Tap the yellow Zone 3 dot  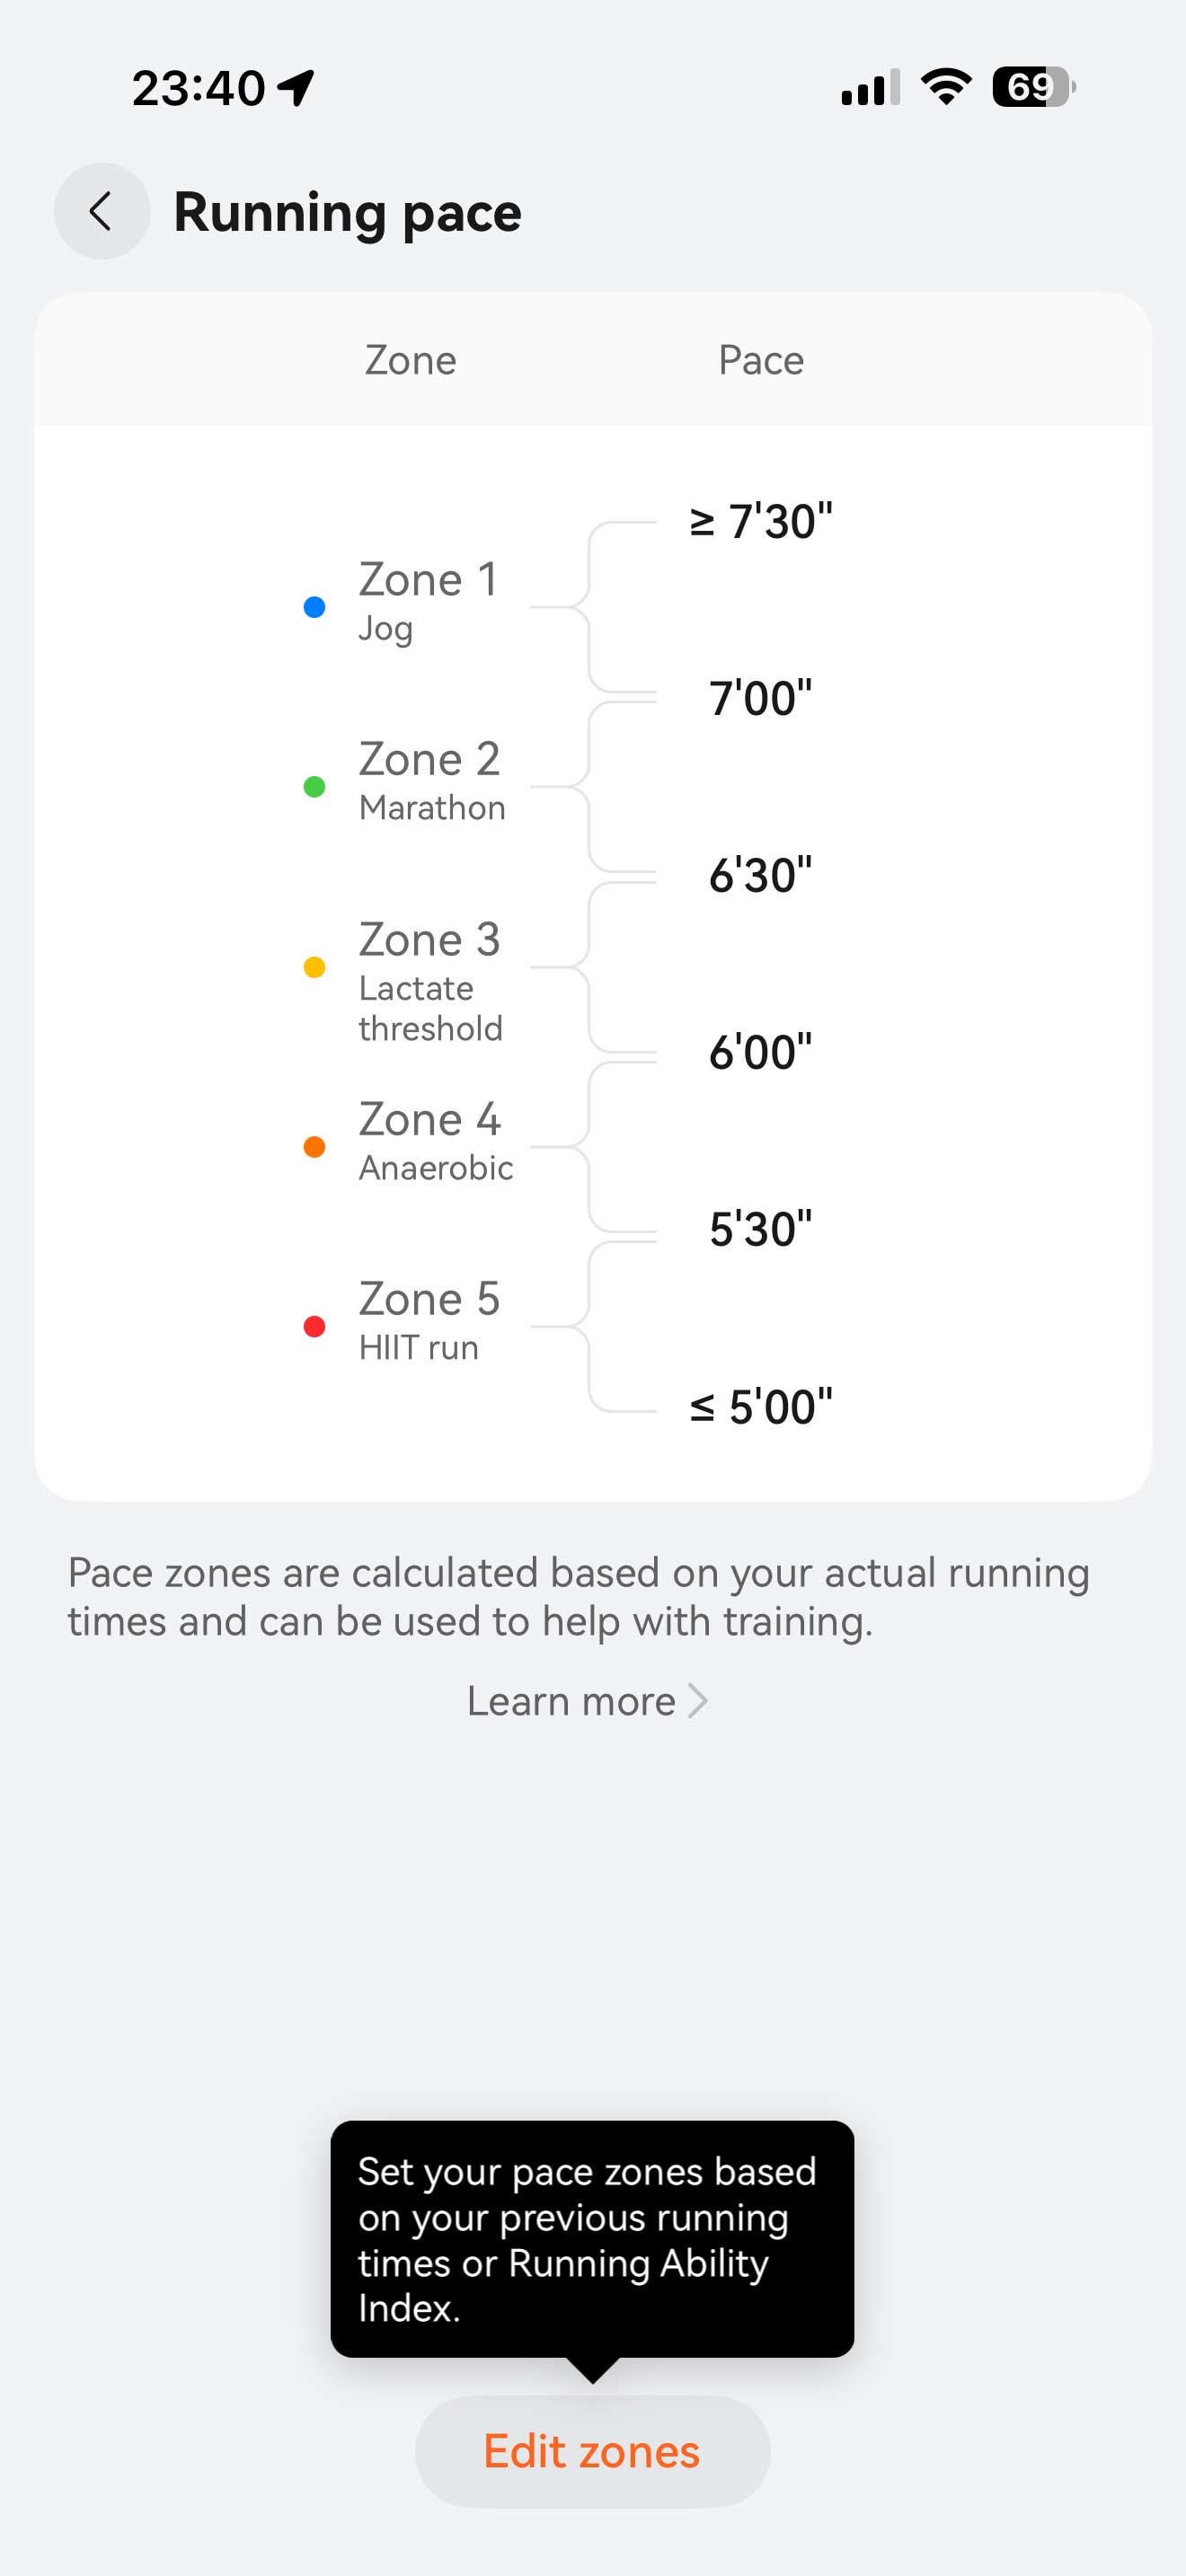click(314, 967)
